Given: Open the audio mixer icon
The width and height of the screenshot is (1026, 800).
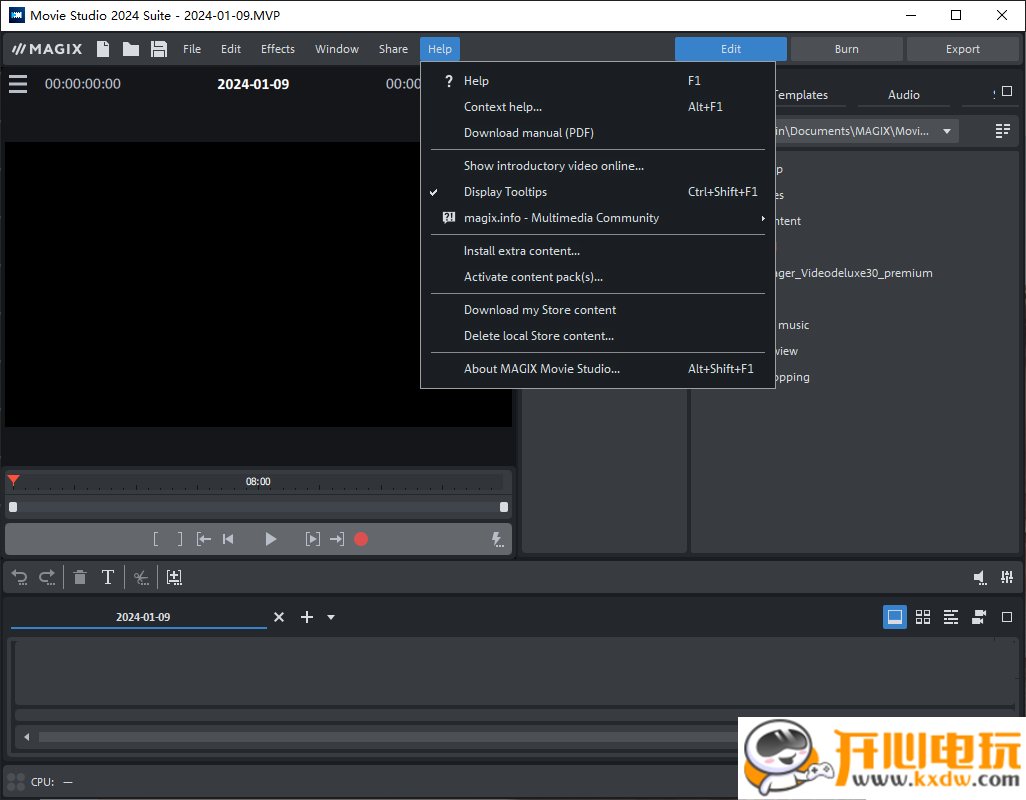Looking at the screenshot, I should pos(1007,577).
